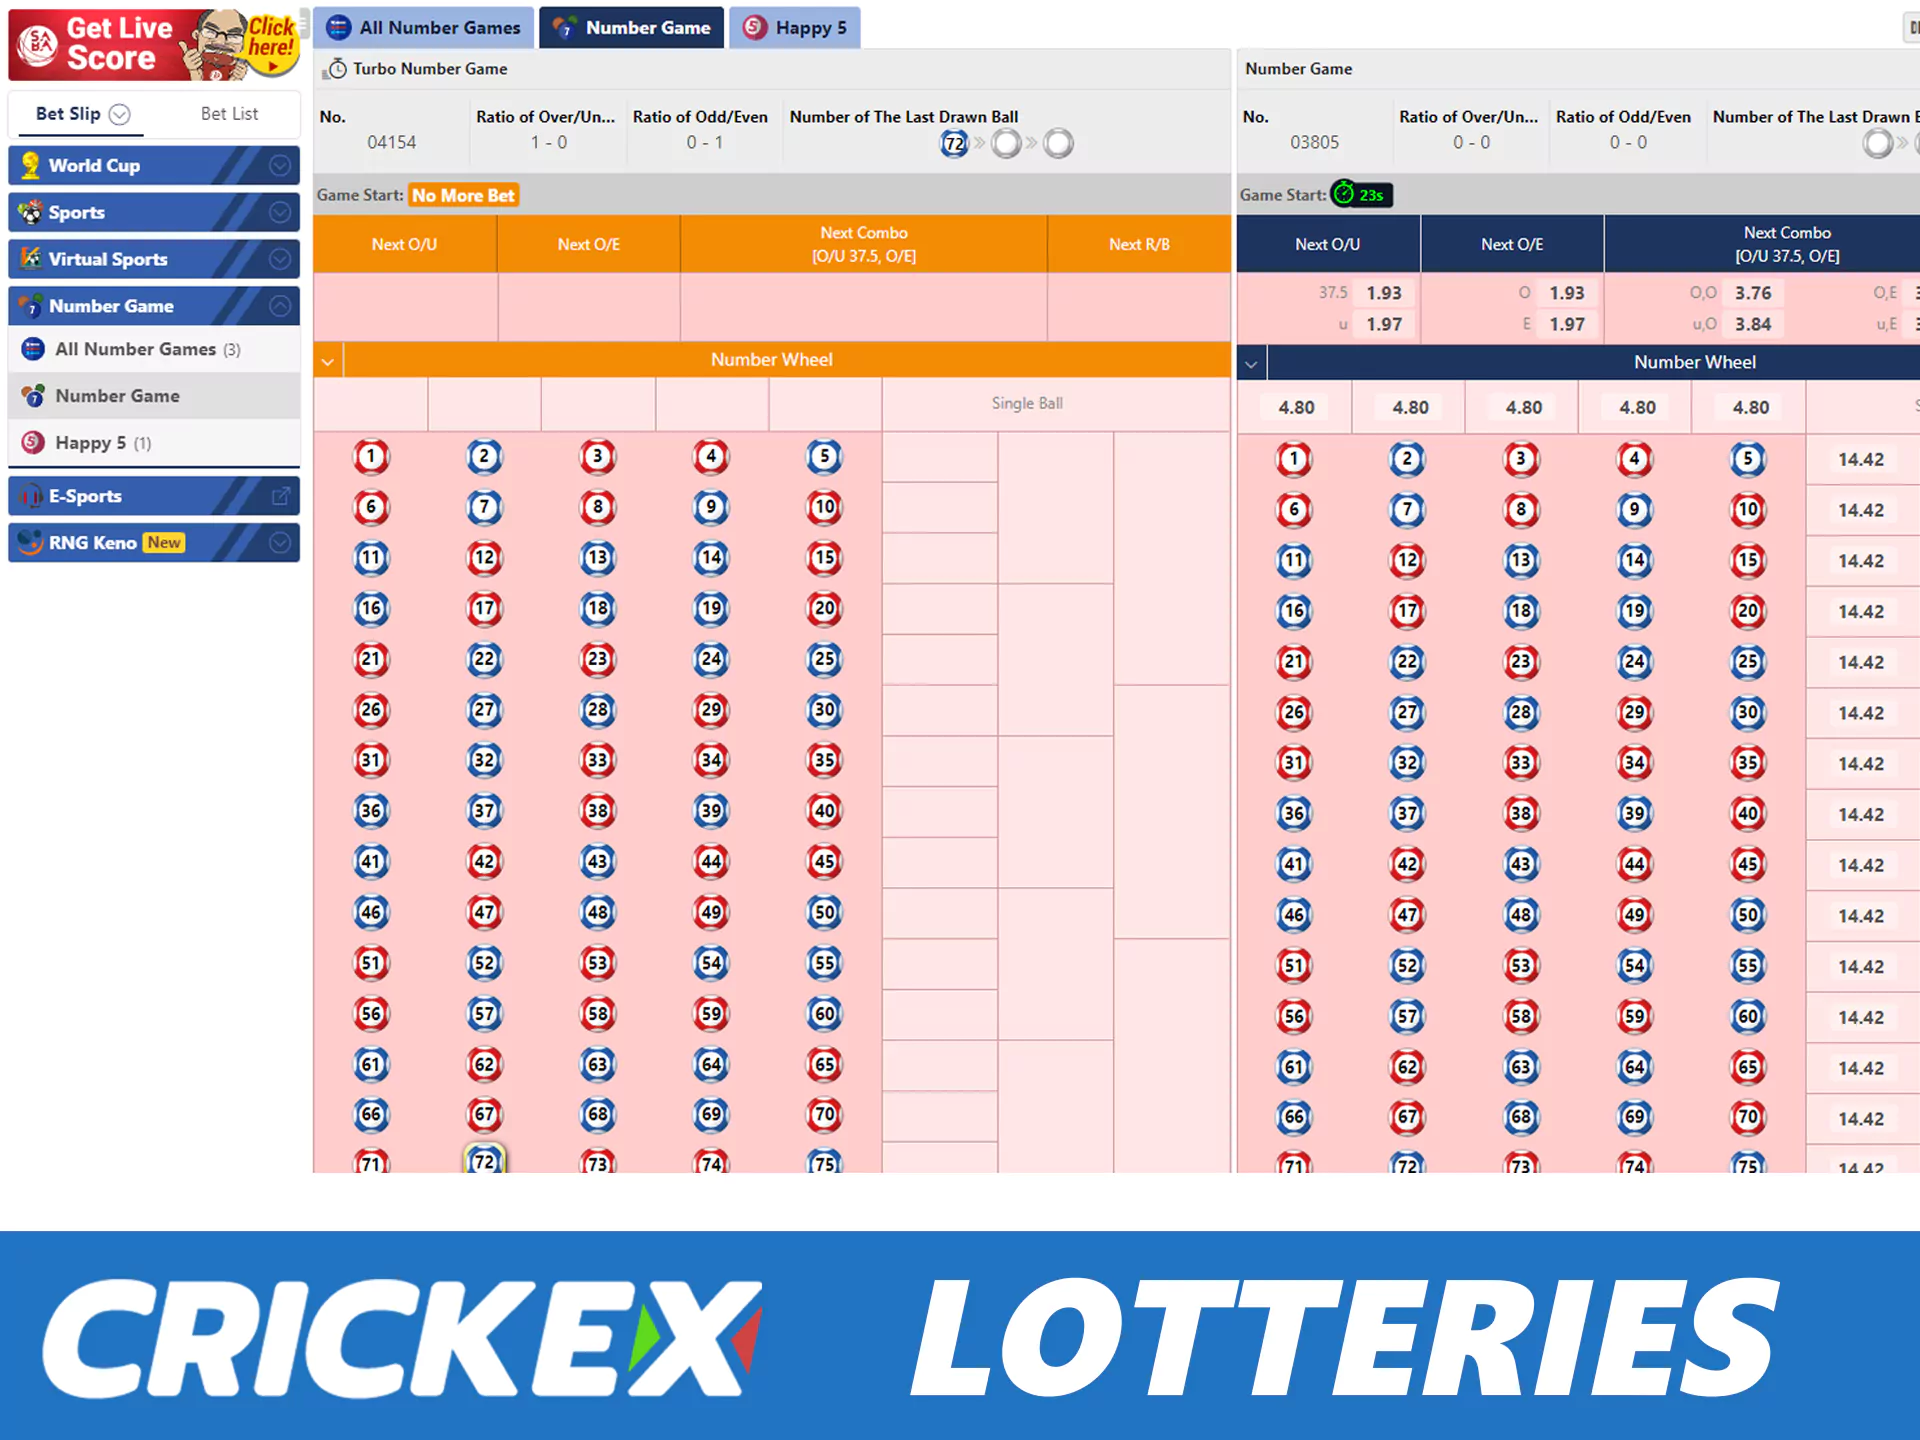Expand the RNG Keno menu chevron

point(280,542)
